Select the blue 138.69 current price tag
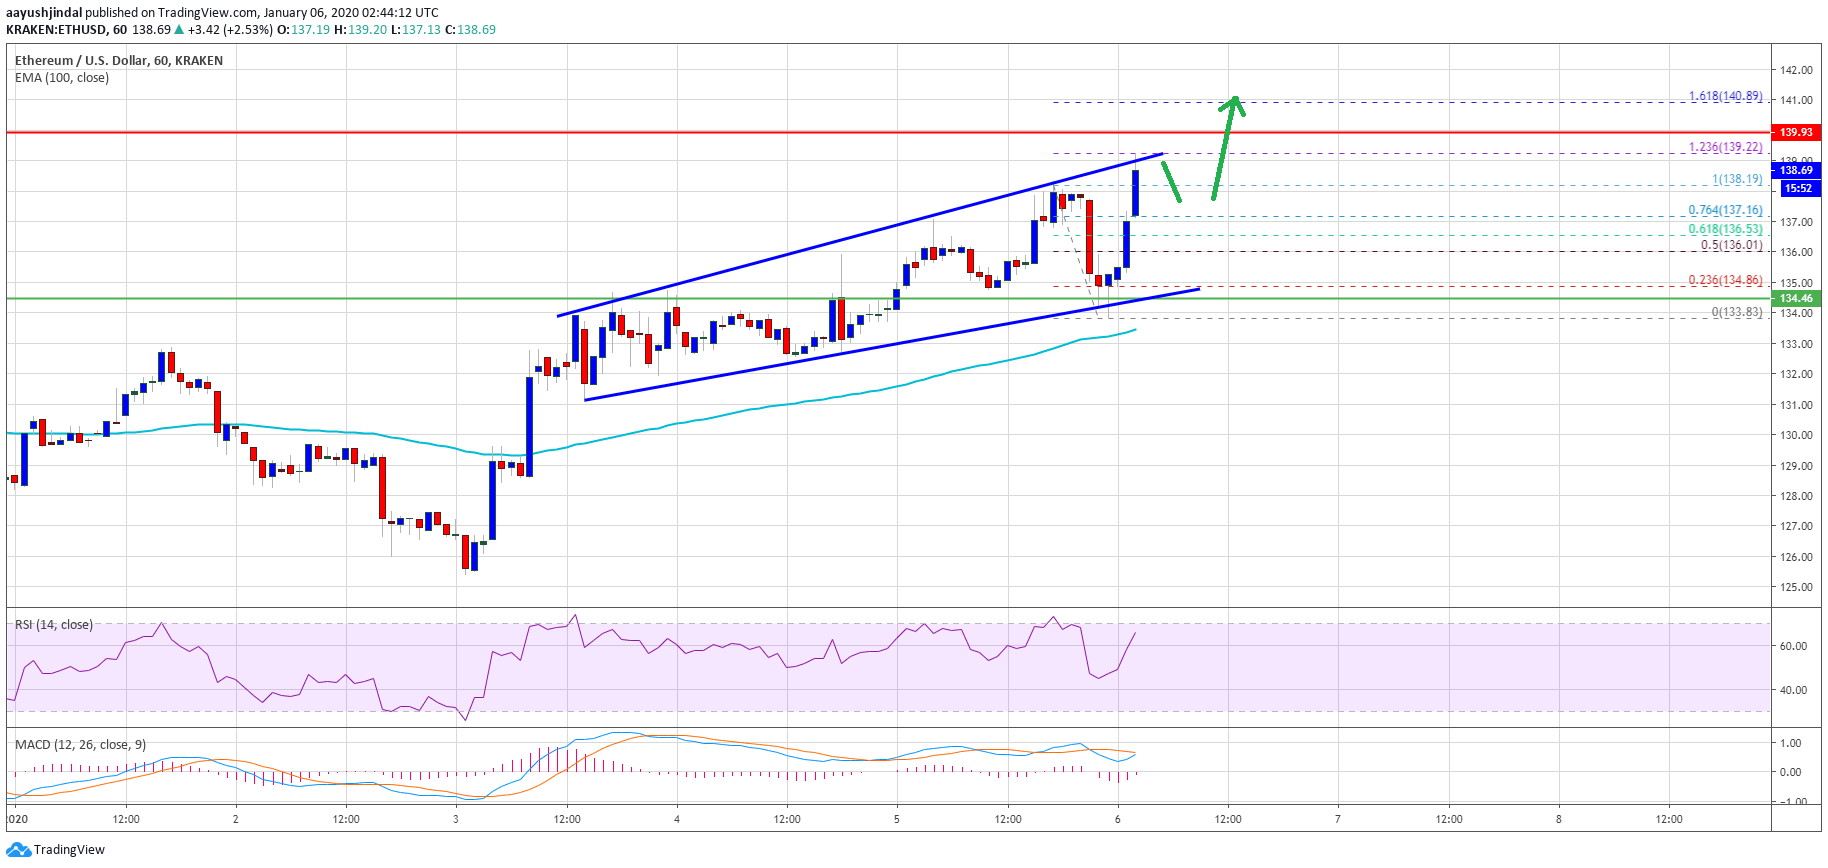Screen dimensions: 1828x868 coord(1796,170)
